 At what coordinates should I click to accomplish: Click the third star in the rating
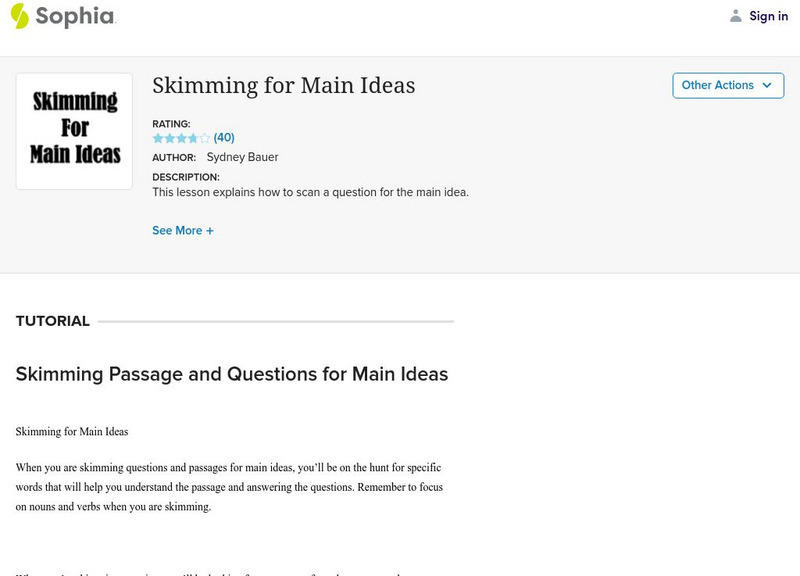point(181,138)
